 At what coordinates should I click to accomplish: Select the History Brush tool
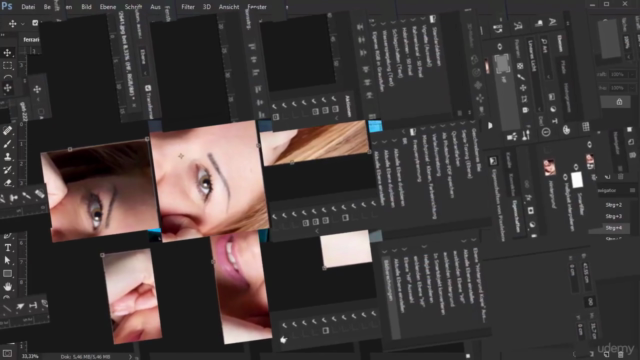(7, 169)
